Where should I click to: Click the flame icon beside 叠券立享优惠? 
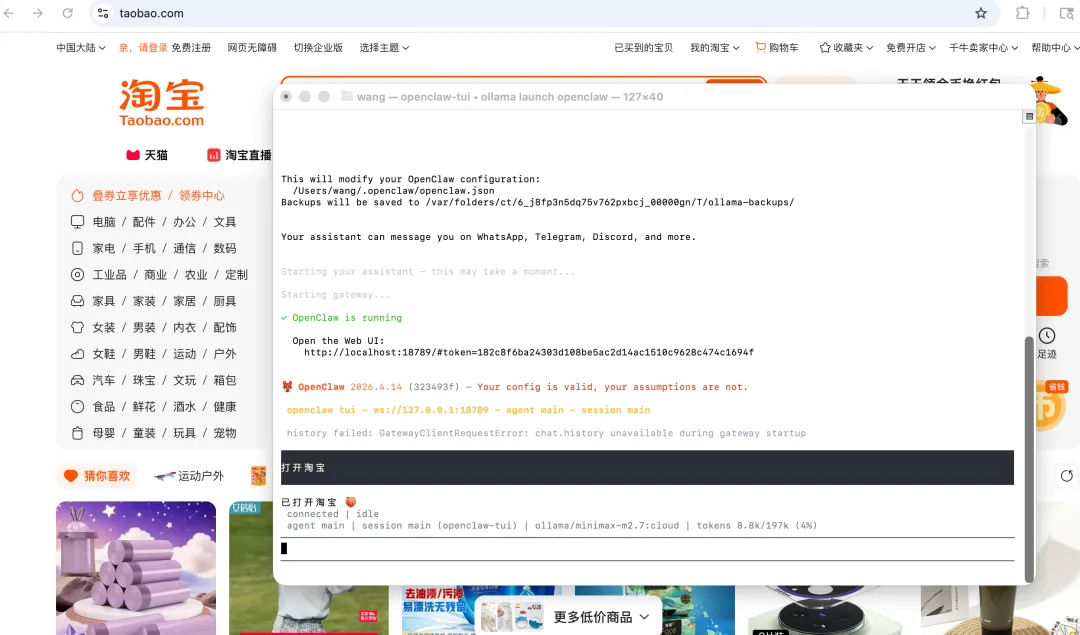[x=77, y=196]
